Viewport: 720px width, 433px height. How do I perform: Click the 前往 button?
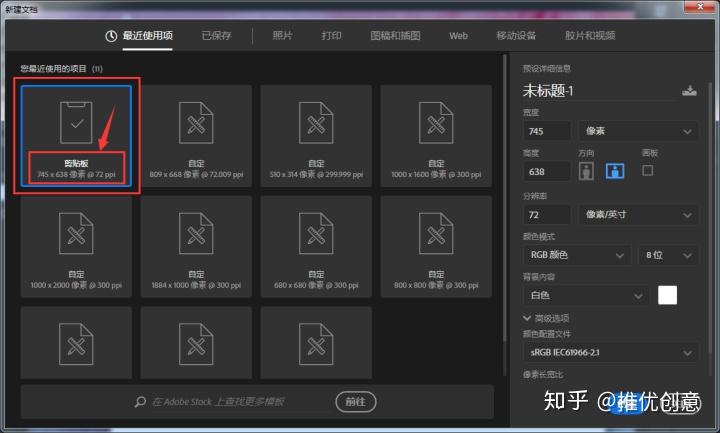click(x=356, y=402)
